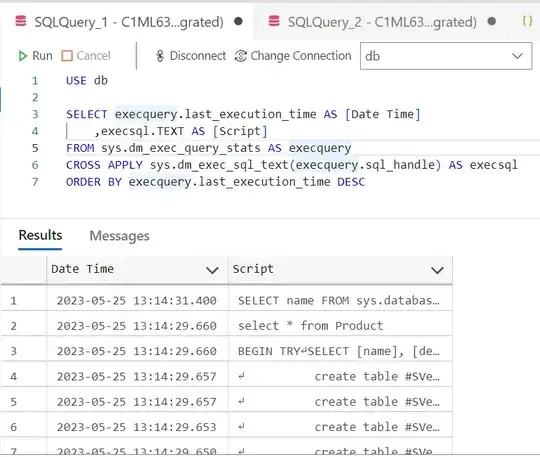The image size is (540, 457).
Task: Select result row number 4
Action: click(13, 376)
